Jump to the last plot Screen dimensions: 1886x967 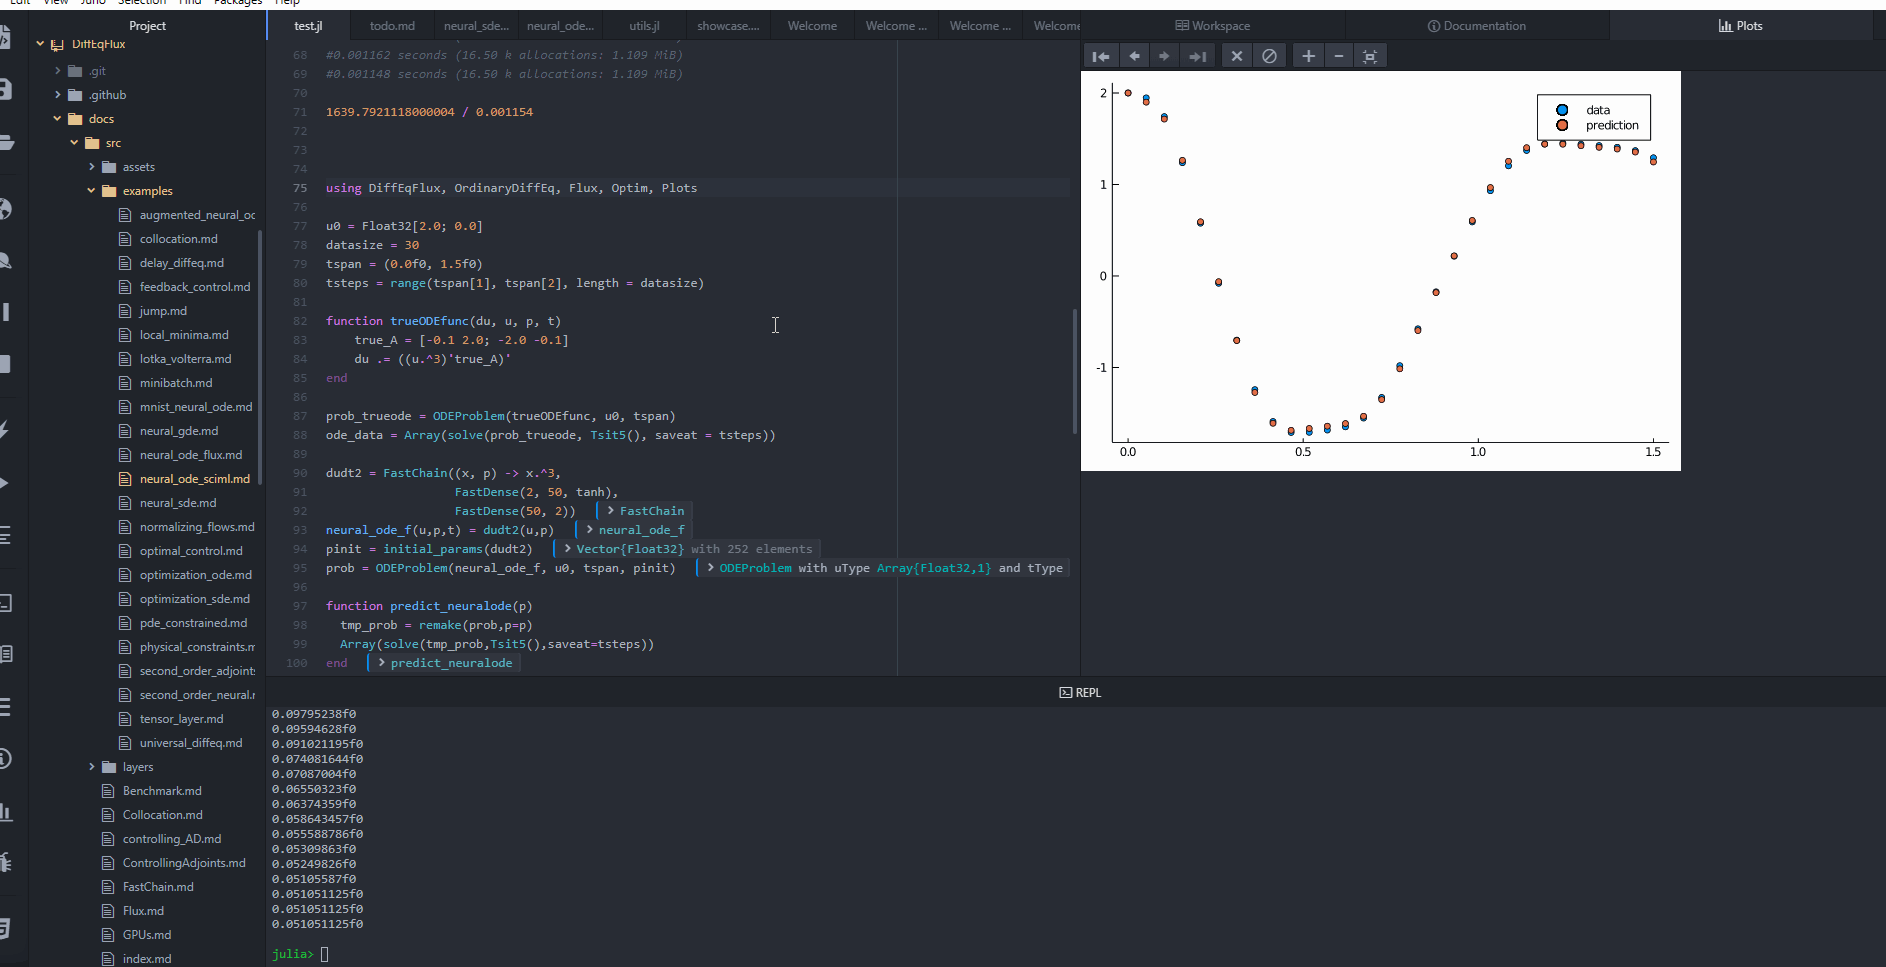(x=1197, y=57)
